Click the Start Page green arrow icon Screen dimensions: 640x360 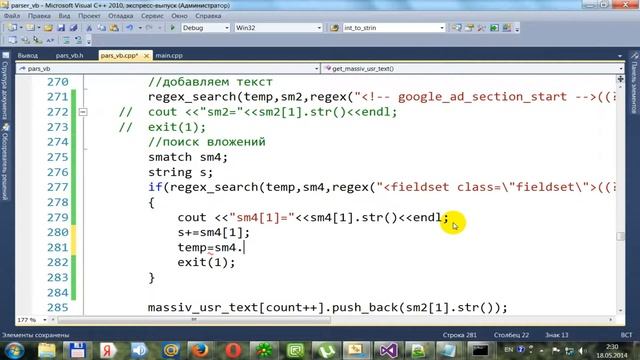494,28
